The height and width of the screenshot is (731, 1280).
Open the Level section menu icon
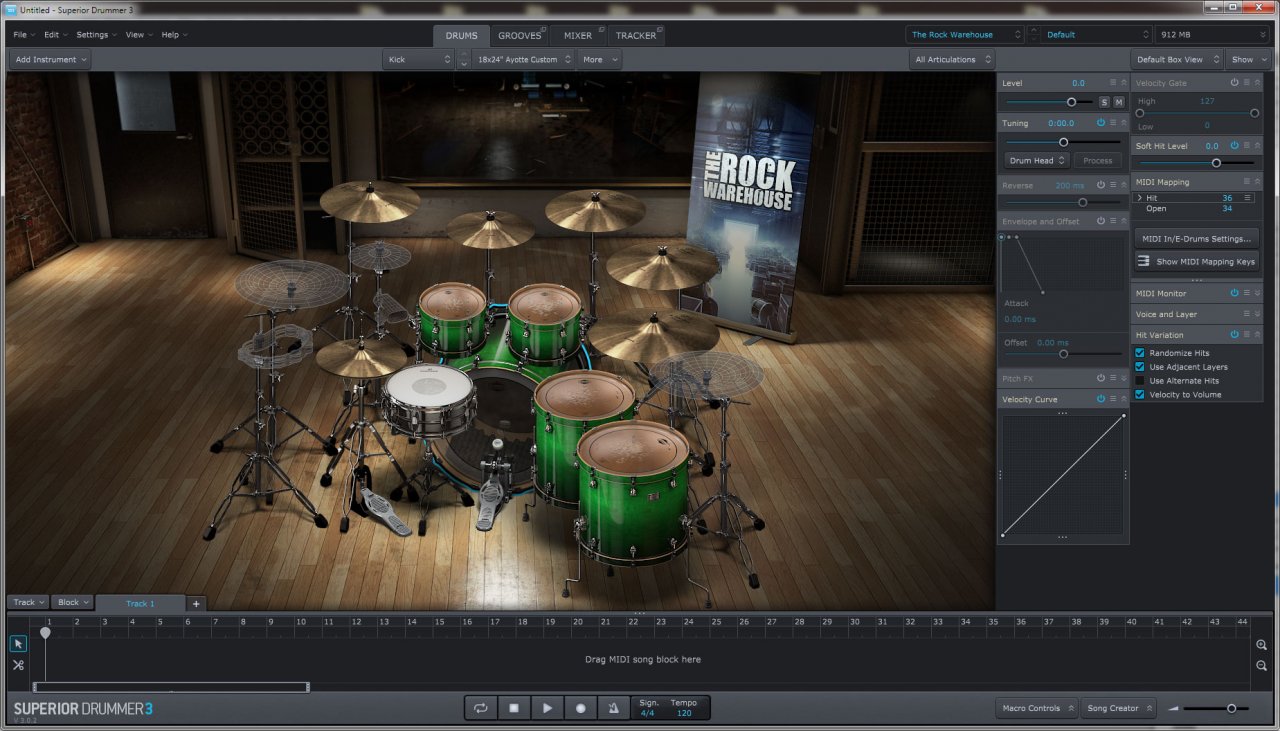pos(1113,83)
